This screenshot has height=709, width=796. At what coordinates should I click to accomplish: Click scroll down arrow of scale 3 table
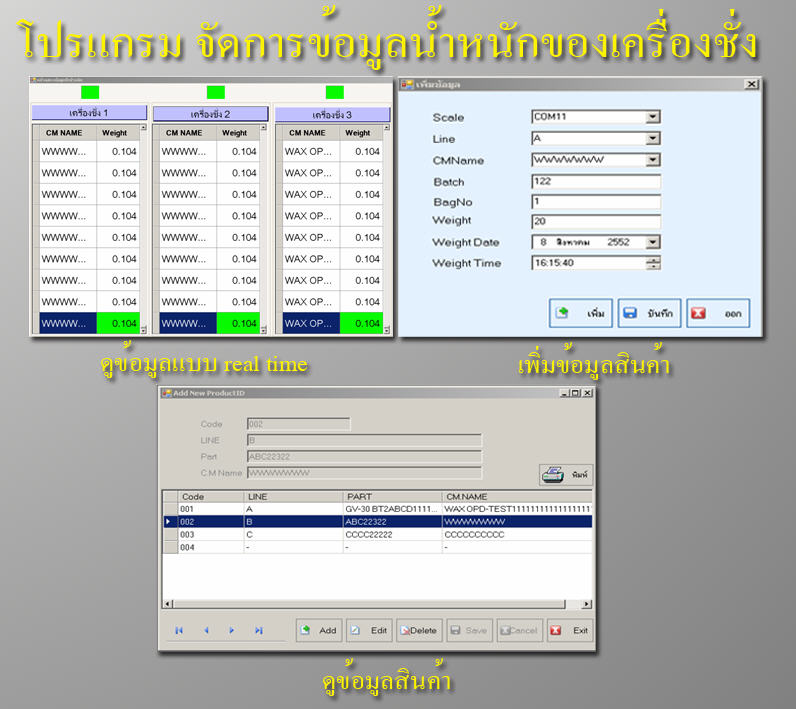pos(387,330)
